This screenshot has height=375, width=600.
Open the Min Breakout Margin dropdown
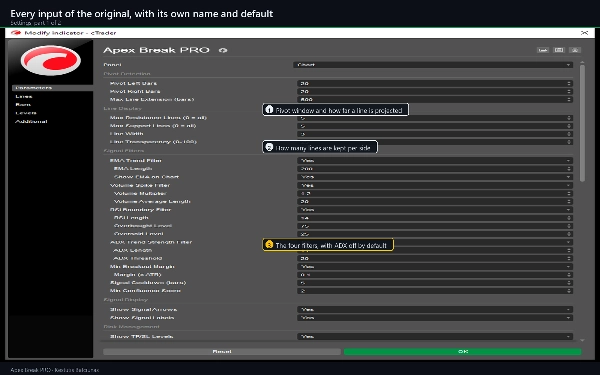[x=435, y=266]
